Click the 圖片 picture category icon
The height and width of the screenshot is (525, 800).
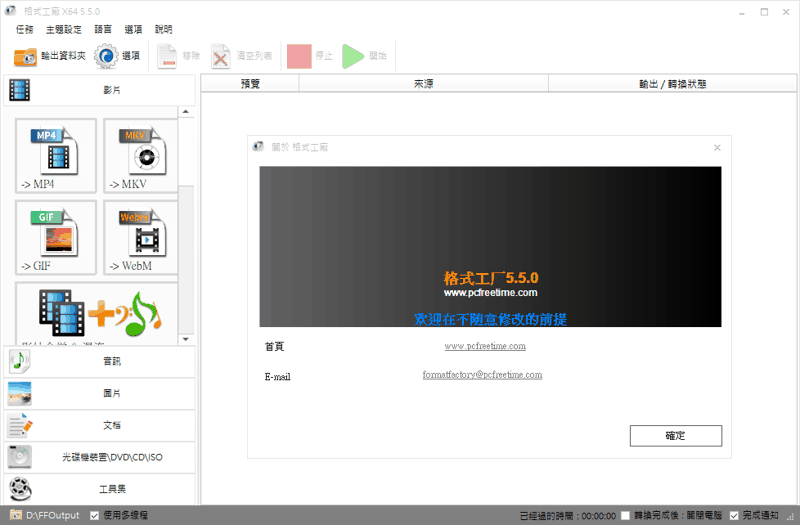(x=19, y=393)
